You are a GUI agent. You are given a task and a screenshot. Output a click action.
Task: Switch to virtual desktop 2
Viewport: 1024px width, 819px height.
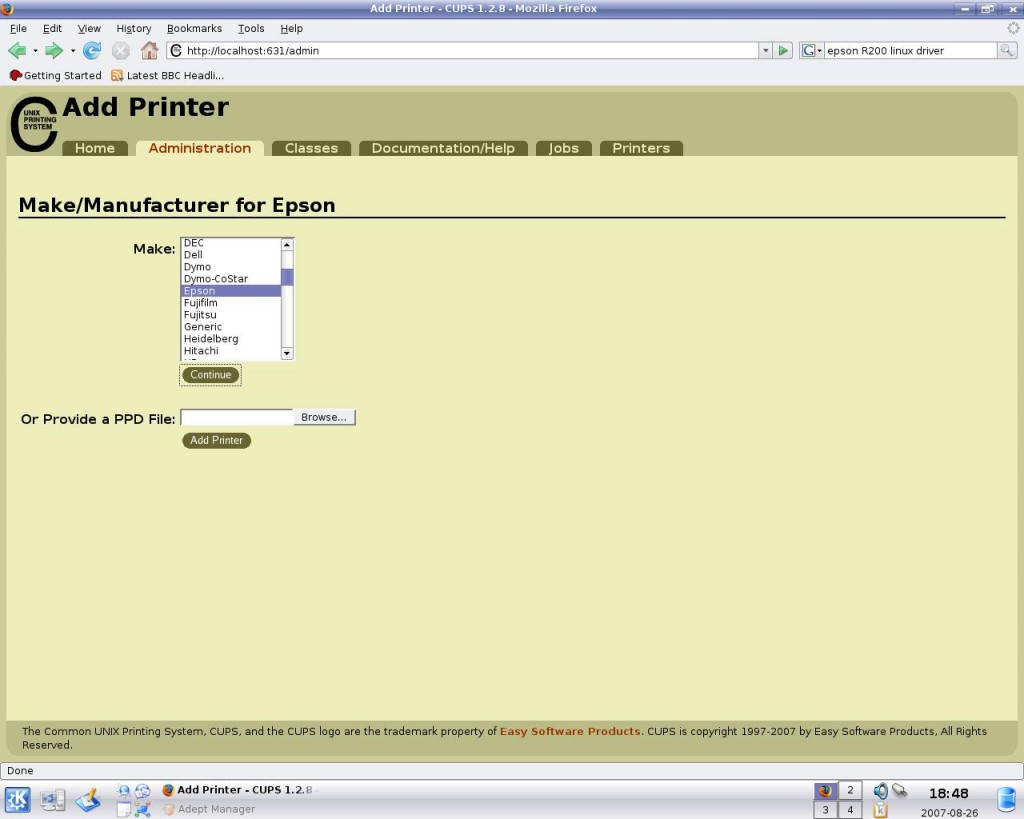coord(850,790)
